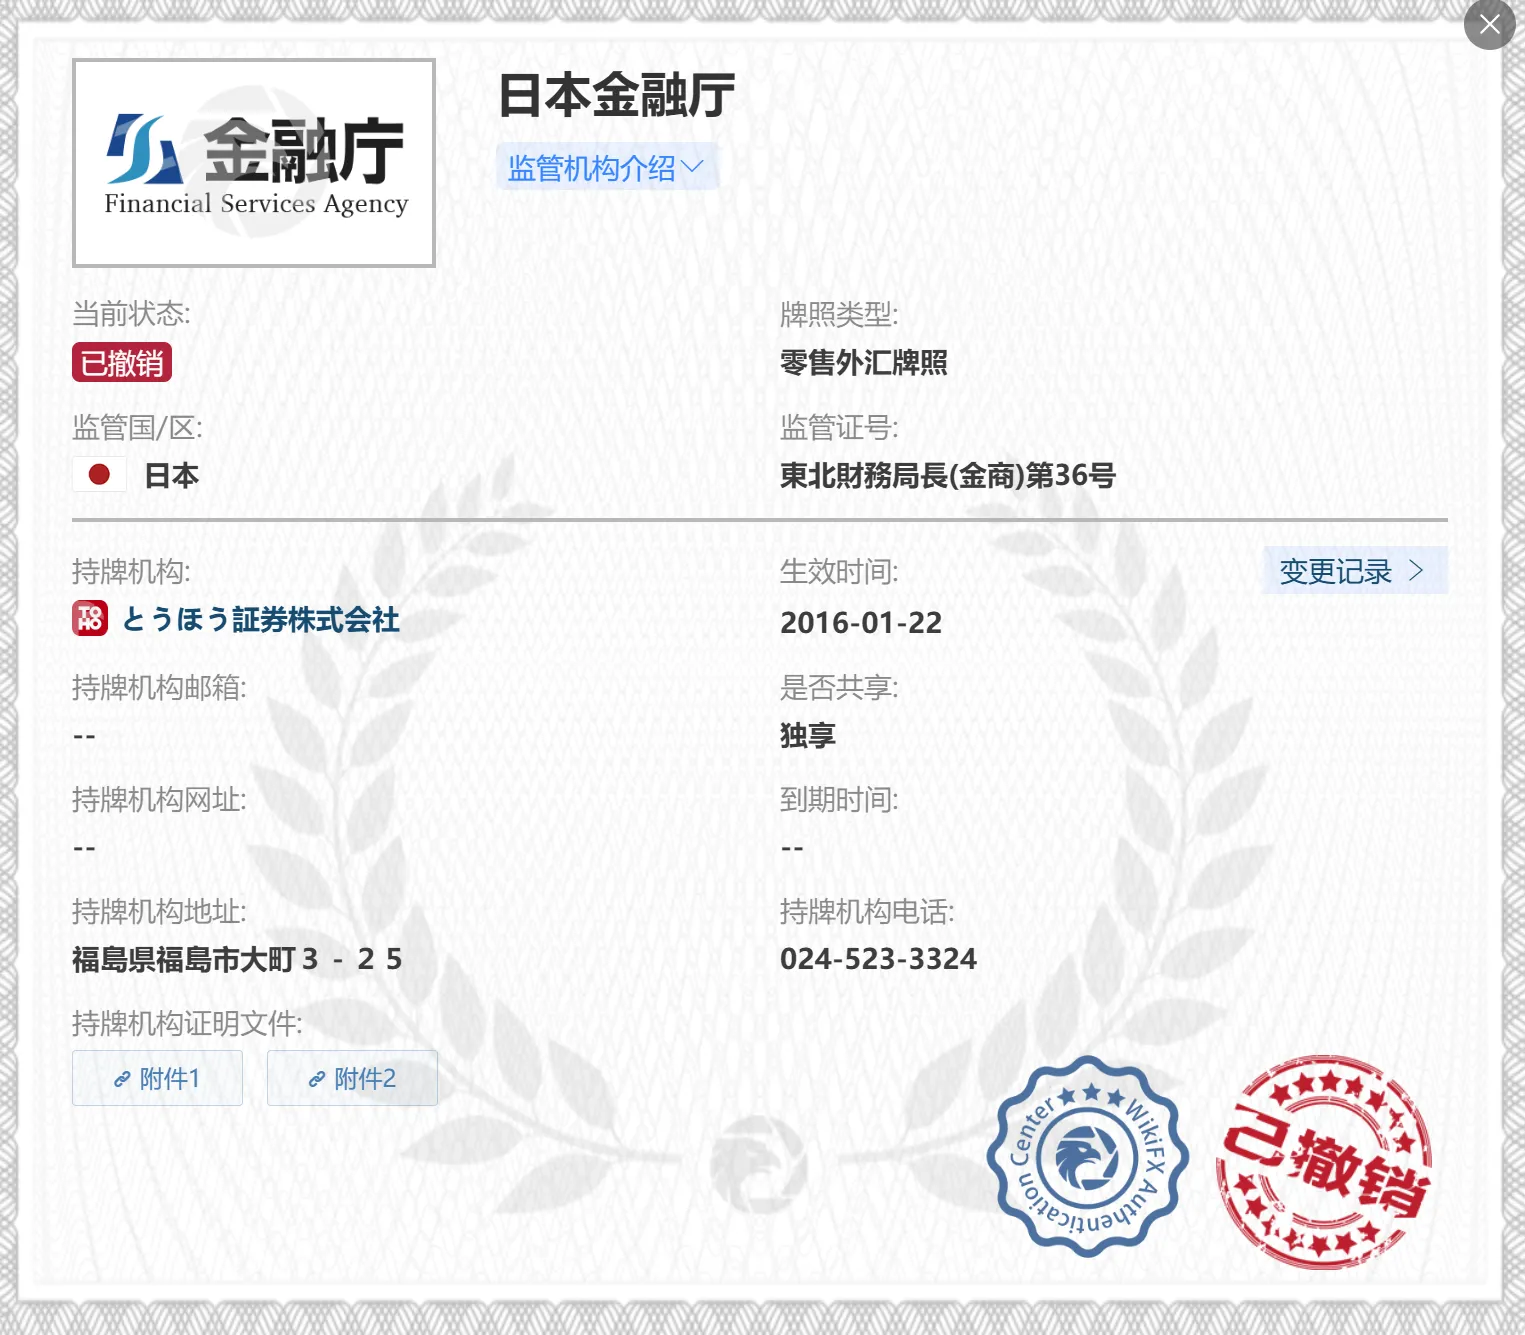This screenshot has width=1525, height=1335.
Task: Click the とうほう証券 red company logo icon
Action: [x=90, y=618]
